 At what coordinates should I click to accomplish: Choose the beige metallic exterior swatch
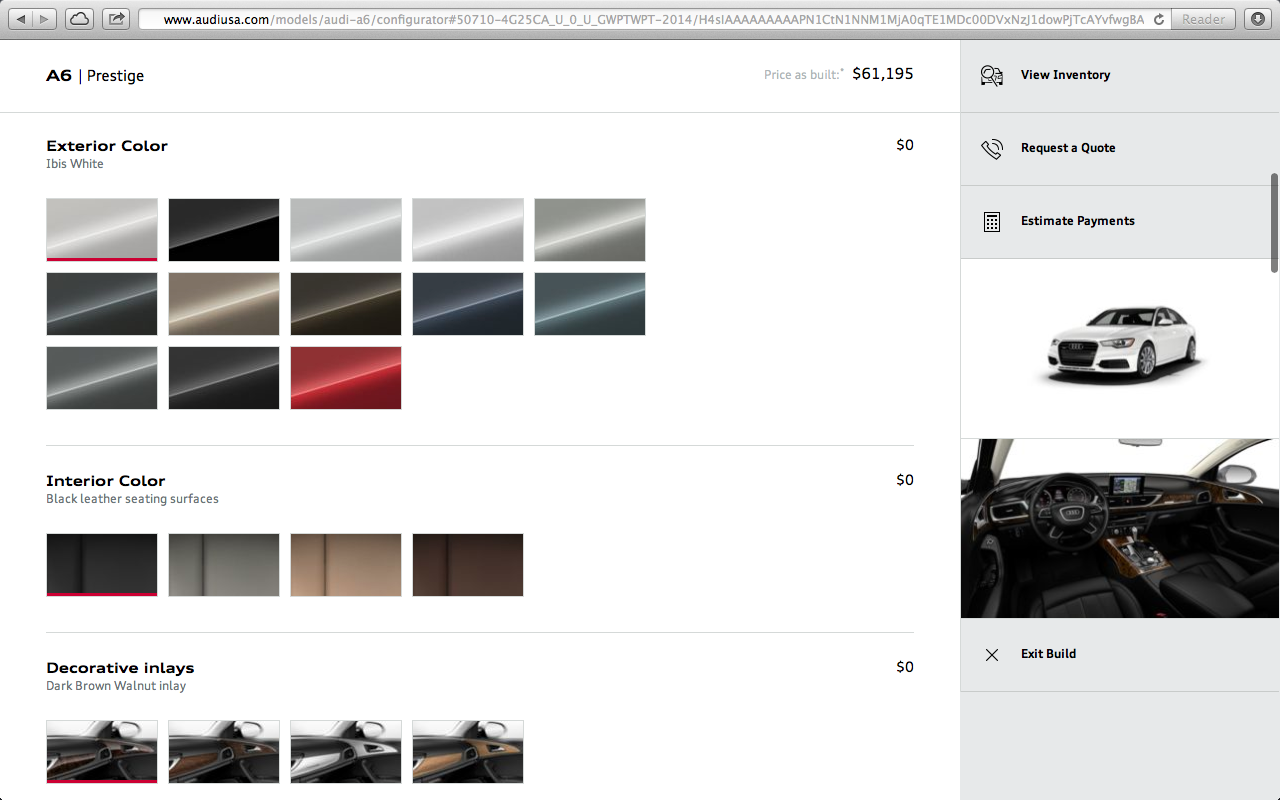coord(224,304)
